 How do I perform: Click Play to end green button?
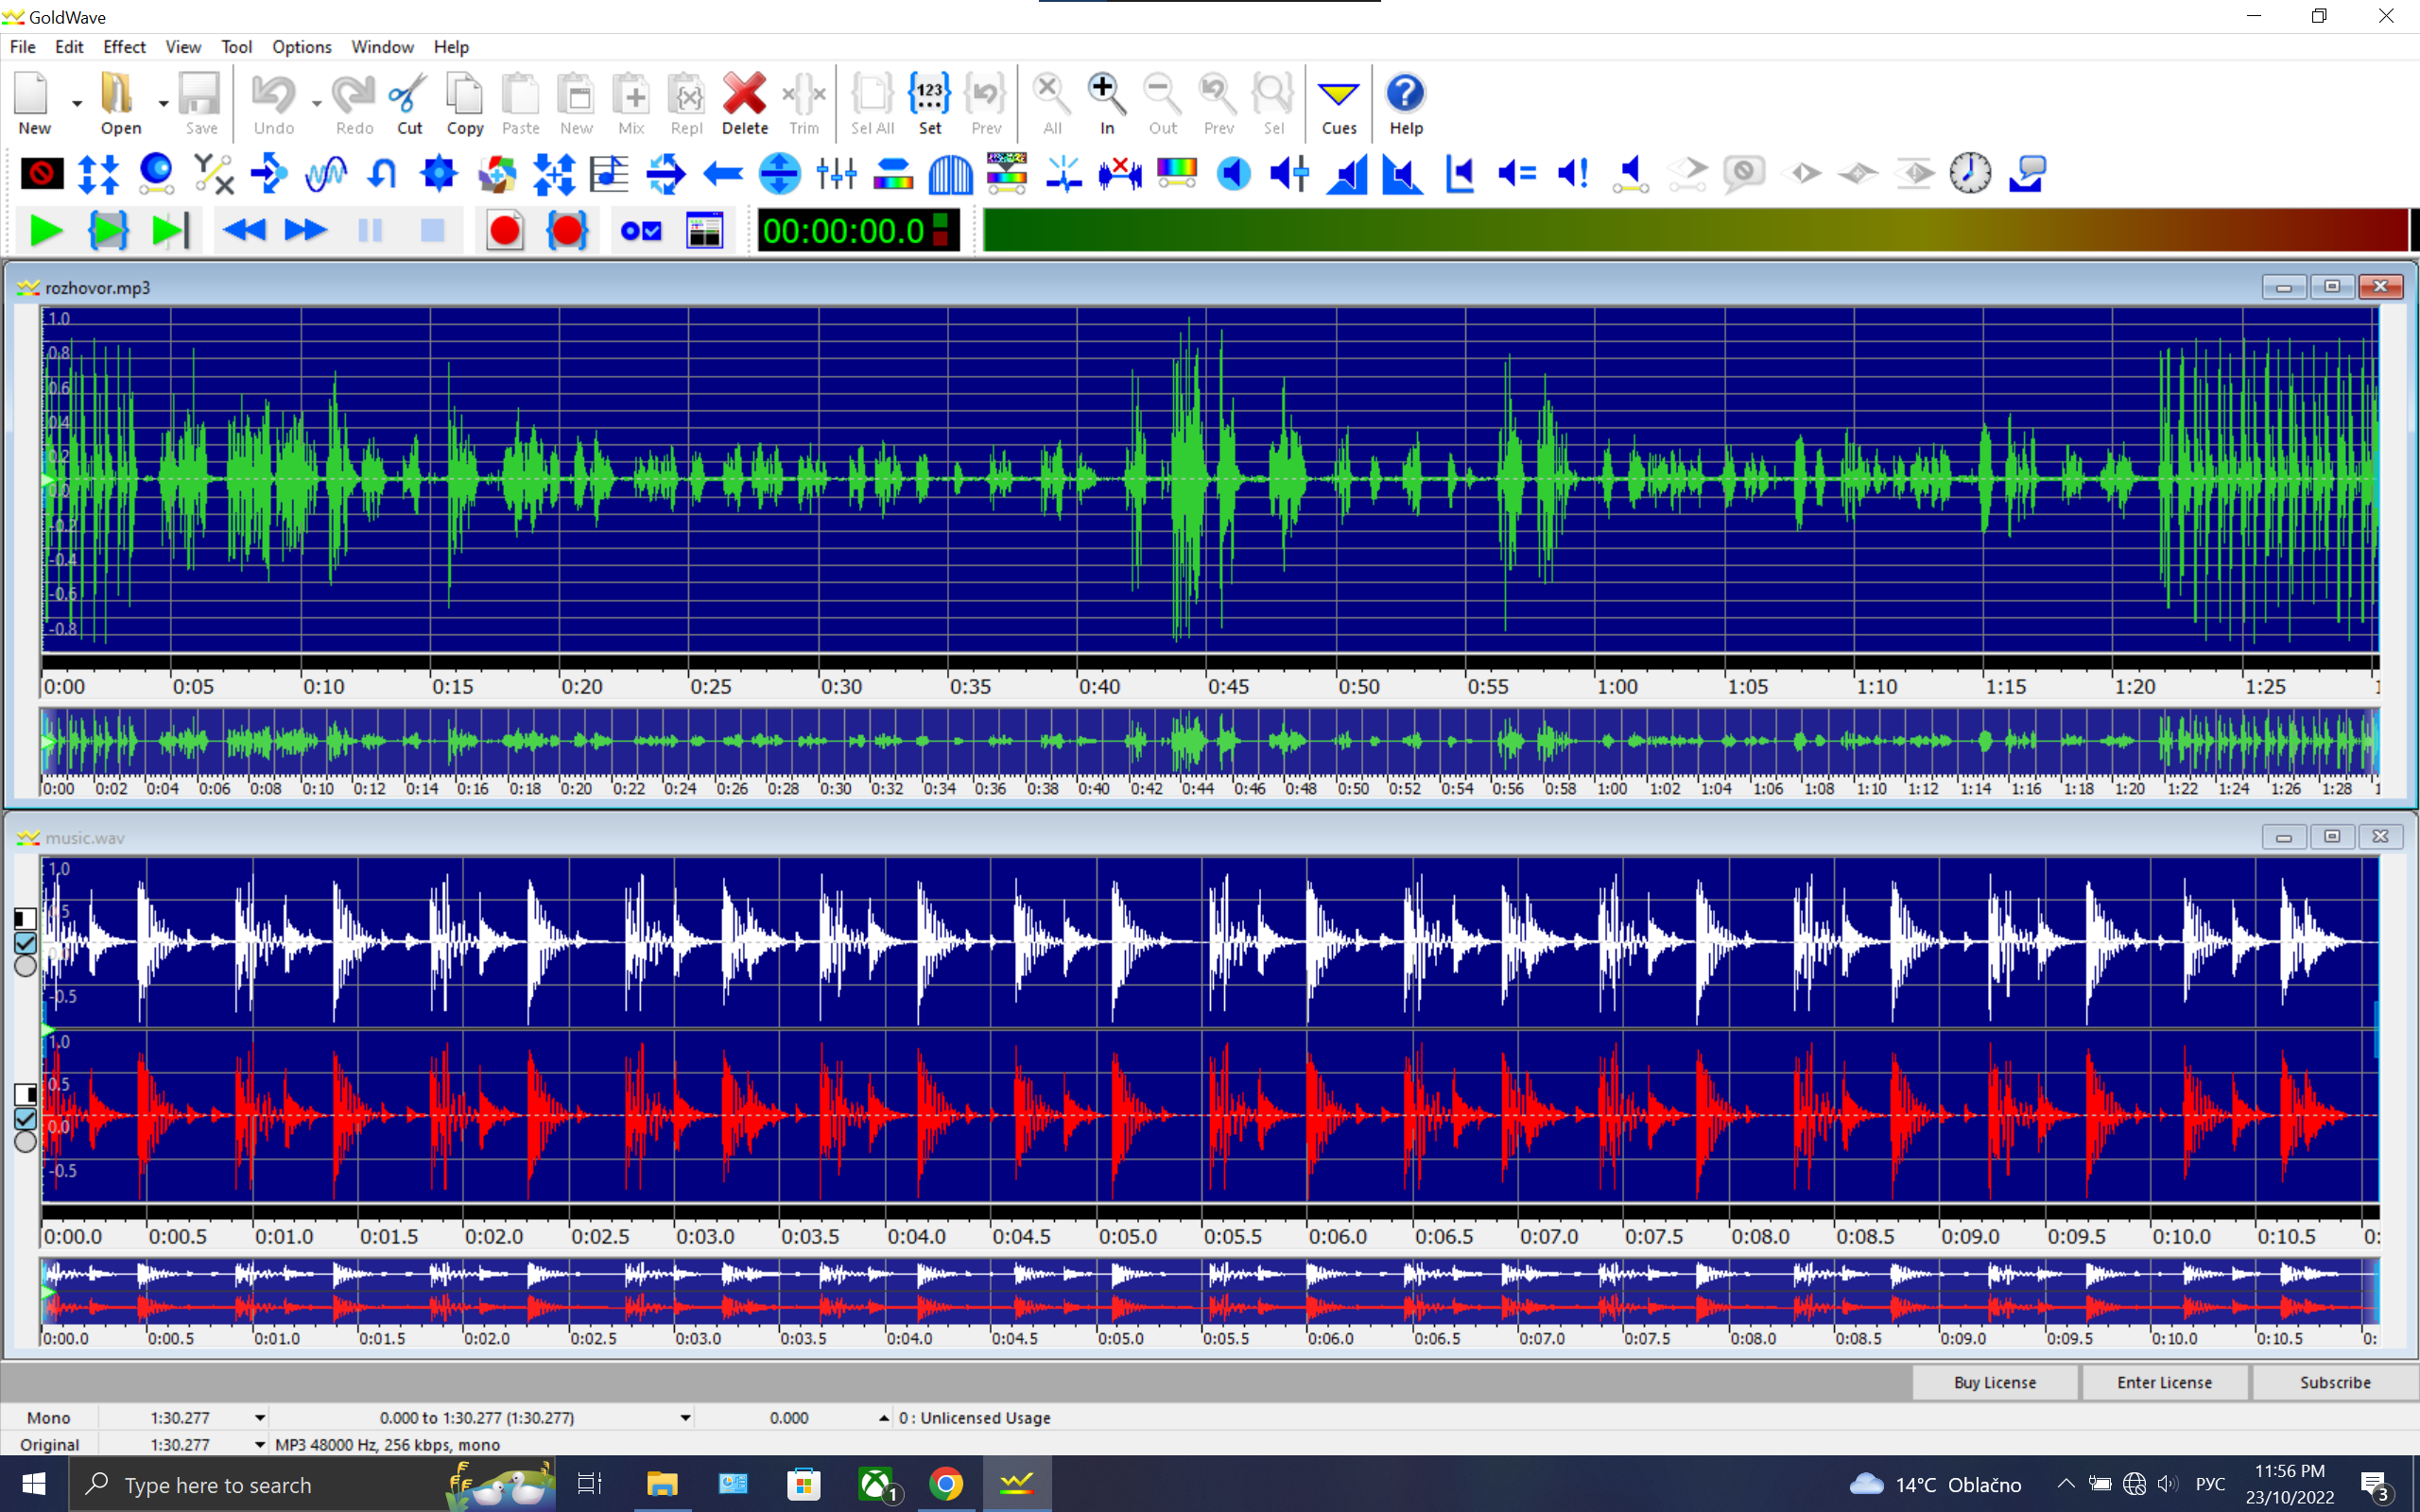pos(170,231)
